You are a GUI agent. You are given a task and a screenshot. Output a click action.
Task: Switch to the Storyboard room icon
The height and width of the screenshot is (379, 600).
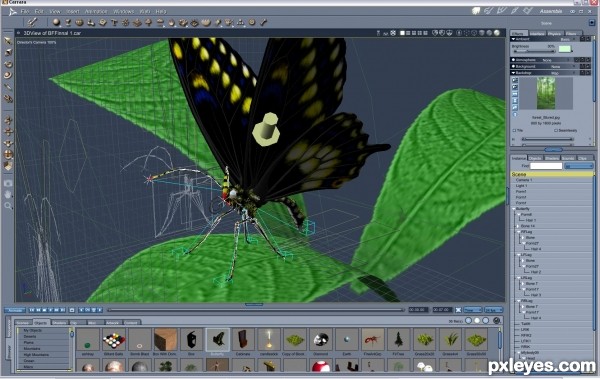(x=502, y=11)
